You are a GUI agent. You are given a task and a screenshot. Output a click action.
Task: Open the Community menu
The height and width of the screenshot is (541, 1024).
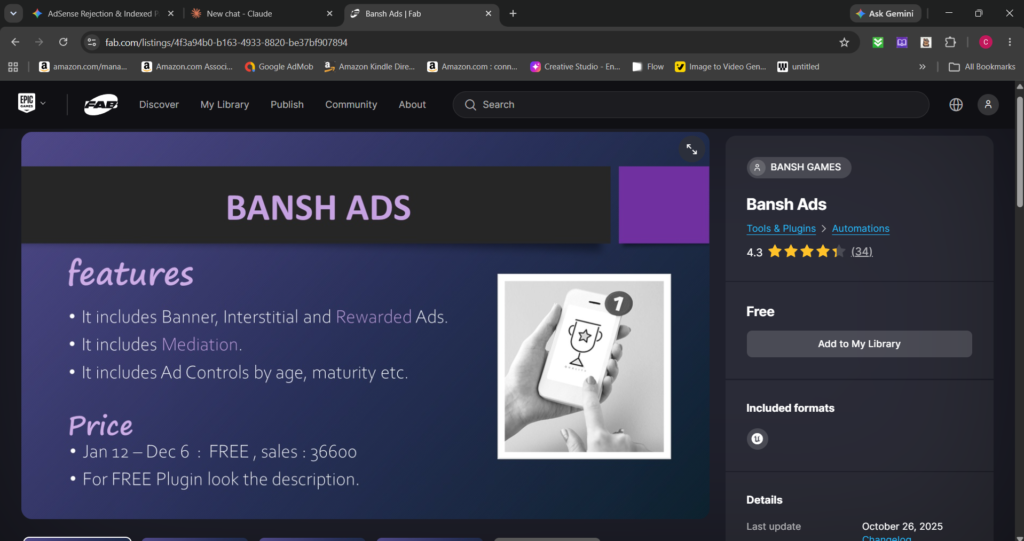[x=351, y=105]
